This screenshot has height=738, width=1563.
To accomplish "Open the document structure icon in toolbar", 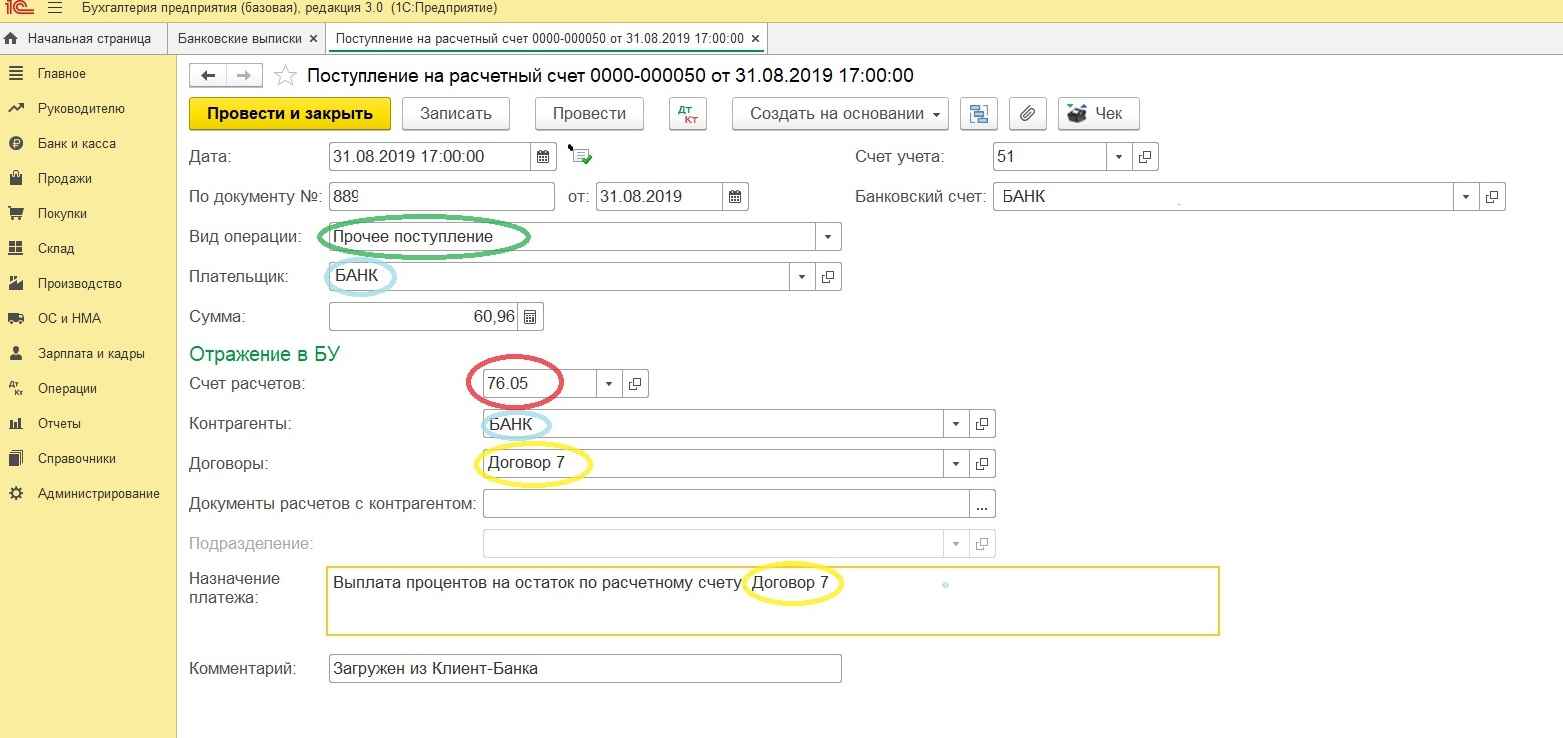I will 979,114.
